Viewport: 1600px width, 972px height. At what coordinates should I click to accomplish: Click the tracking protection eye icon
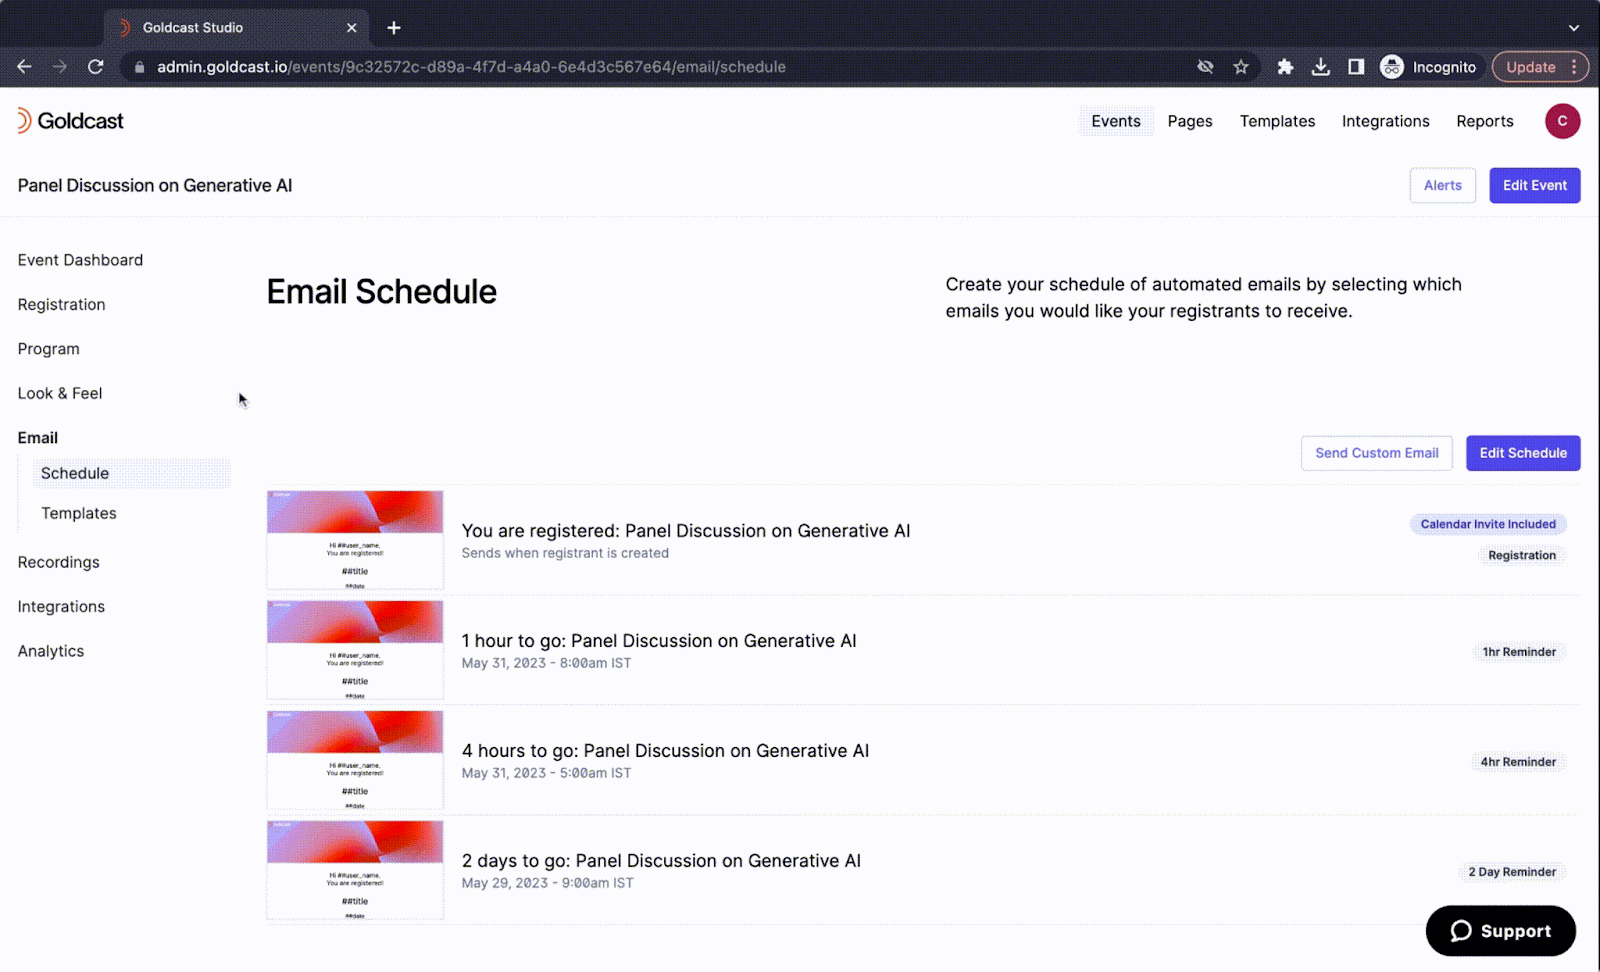[1206, 67]
